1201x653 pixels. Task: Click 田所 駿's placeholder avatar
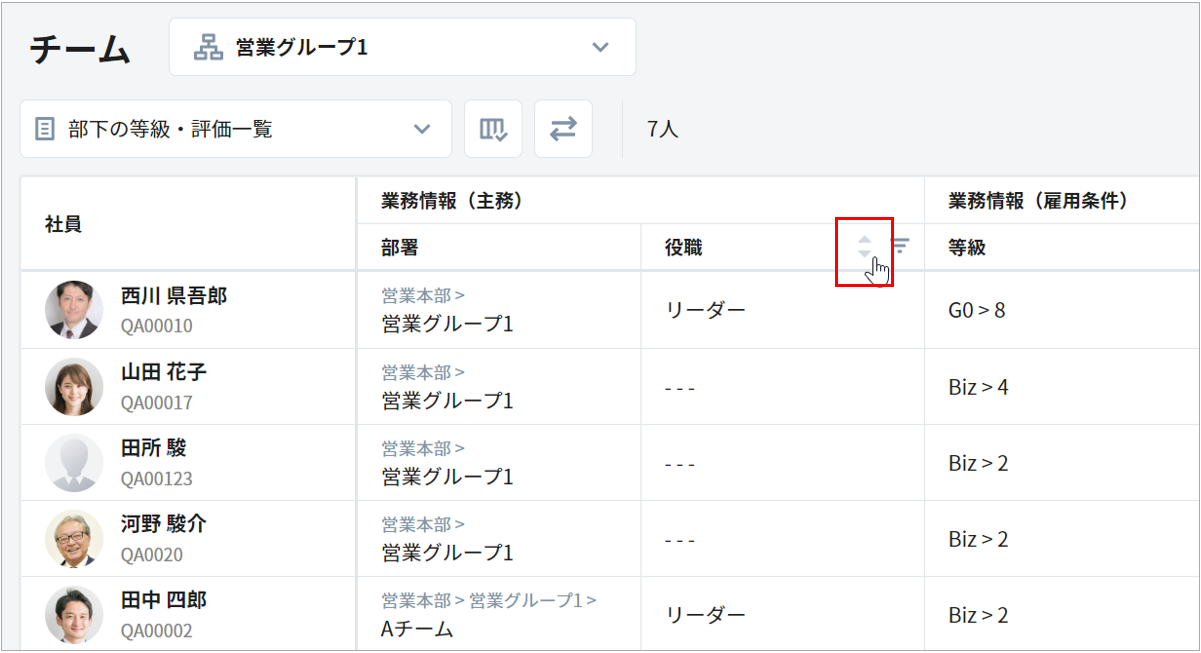click(x=74, y=463)
